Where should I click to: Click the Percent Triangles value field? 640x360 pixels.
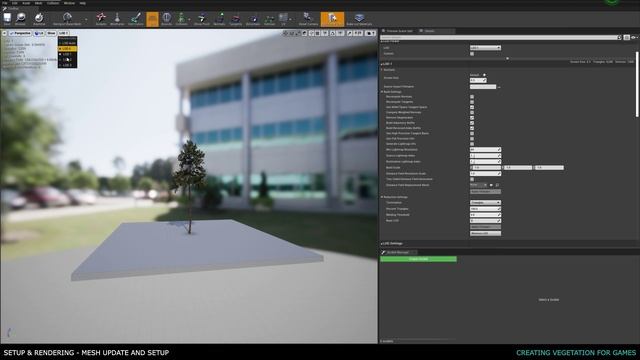[485, 209]
